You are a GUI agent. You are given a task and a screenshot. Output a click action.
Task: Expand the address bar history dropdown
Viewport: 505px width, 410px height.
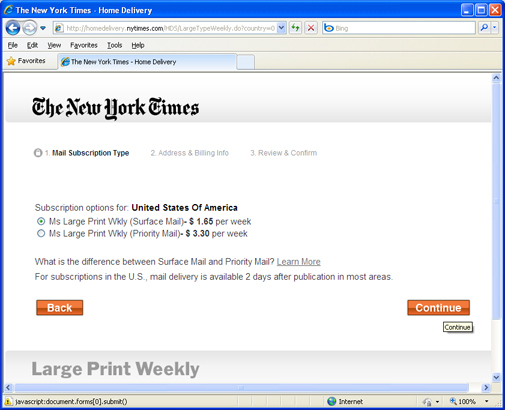[281, 28]
